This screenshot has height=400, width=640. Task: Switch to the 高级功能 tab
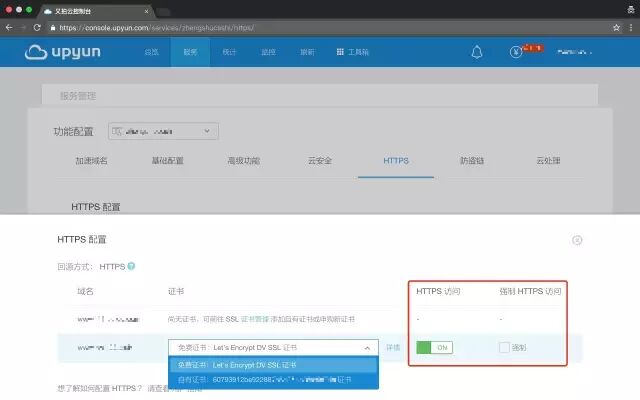point(244,161)
